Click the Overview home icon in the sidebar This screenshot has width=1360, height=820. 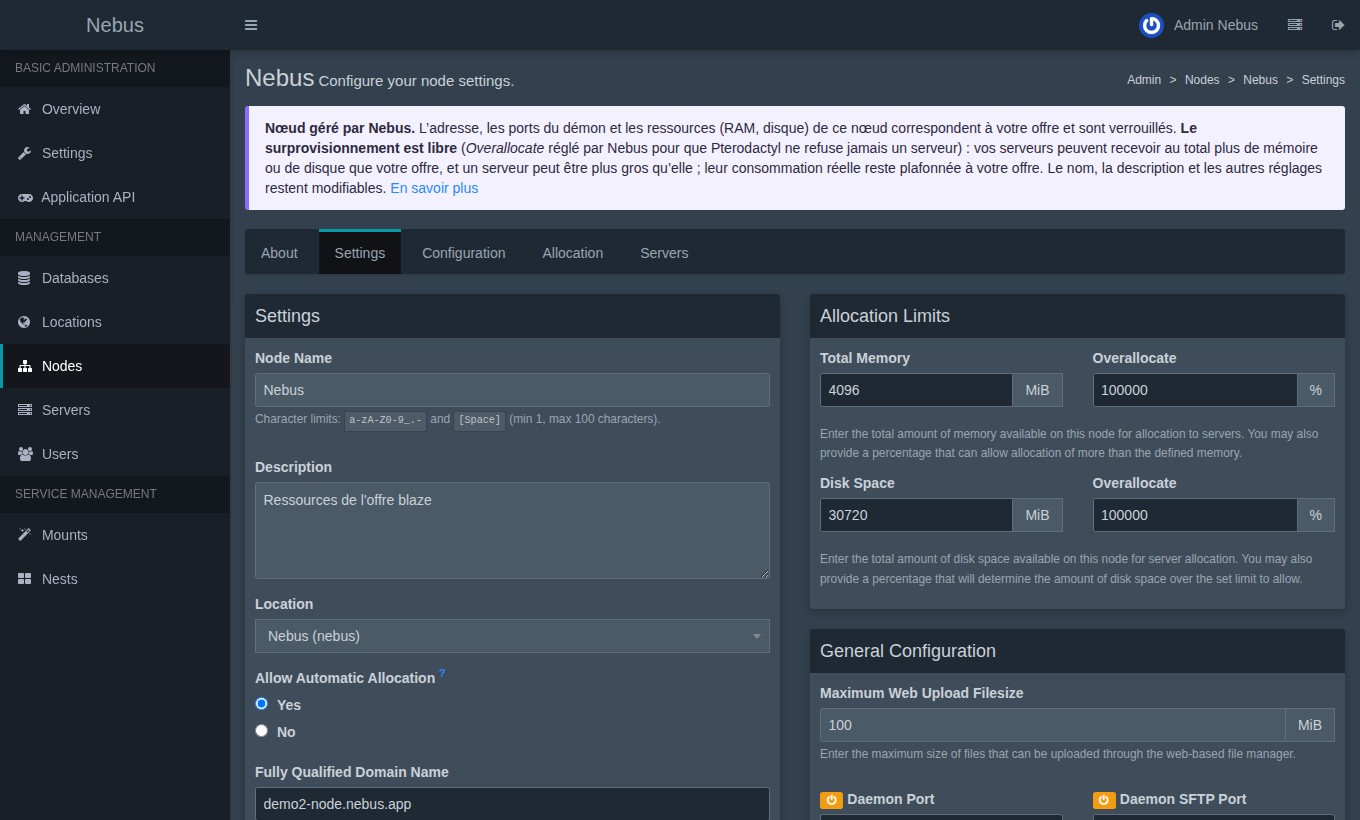(25, 109)
